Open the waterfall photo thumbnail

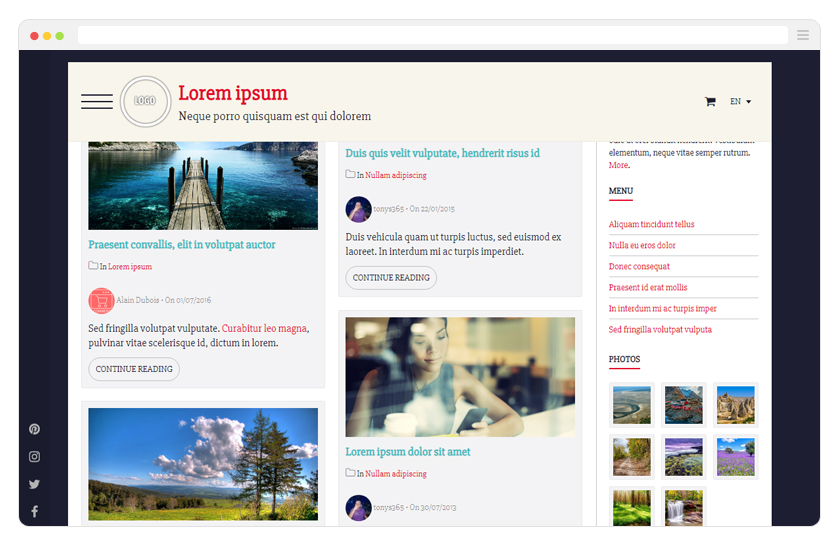pos(684,507)
